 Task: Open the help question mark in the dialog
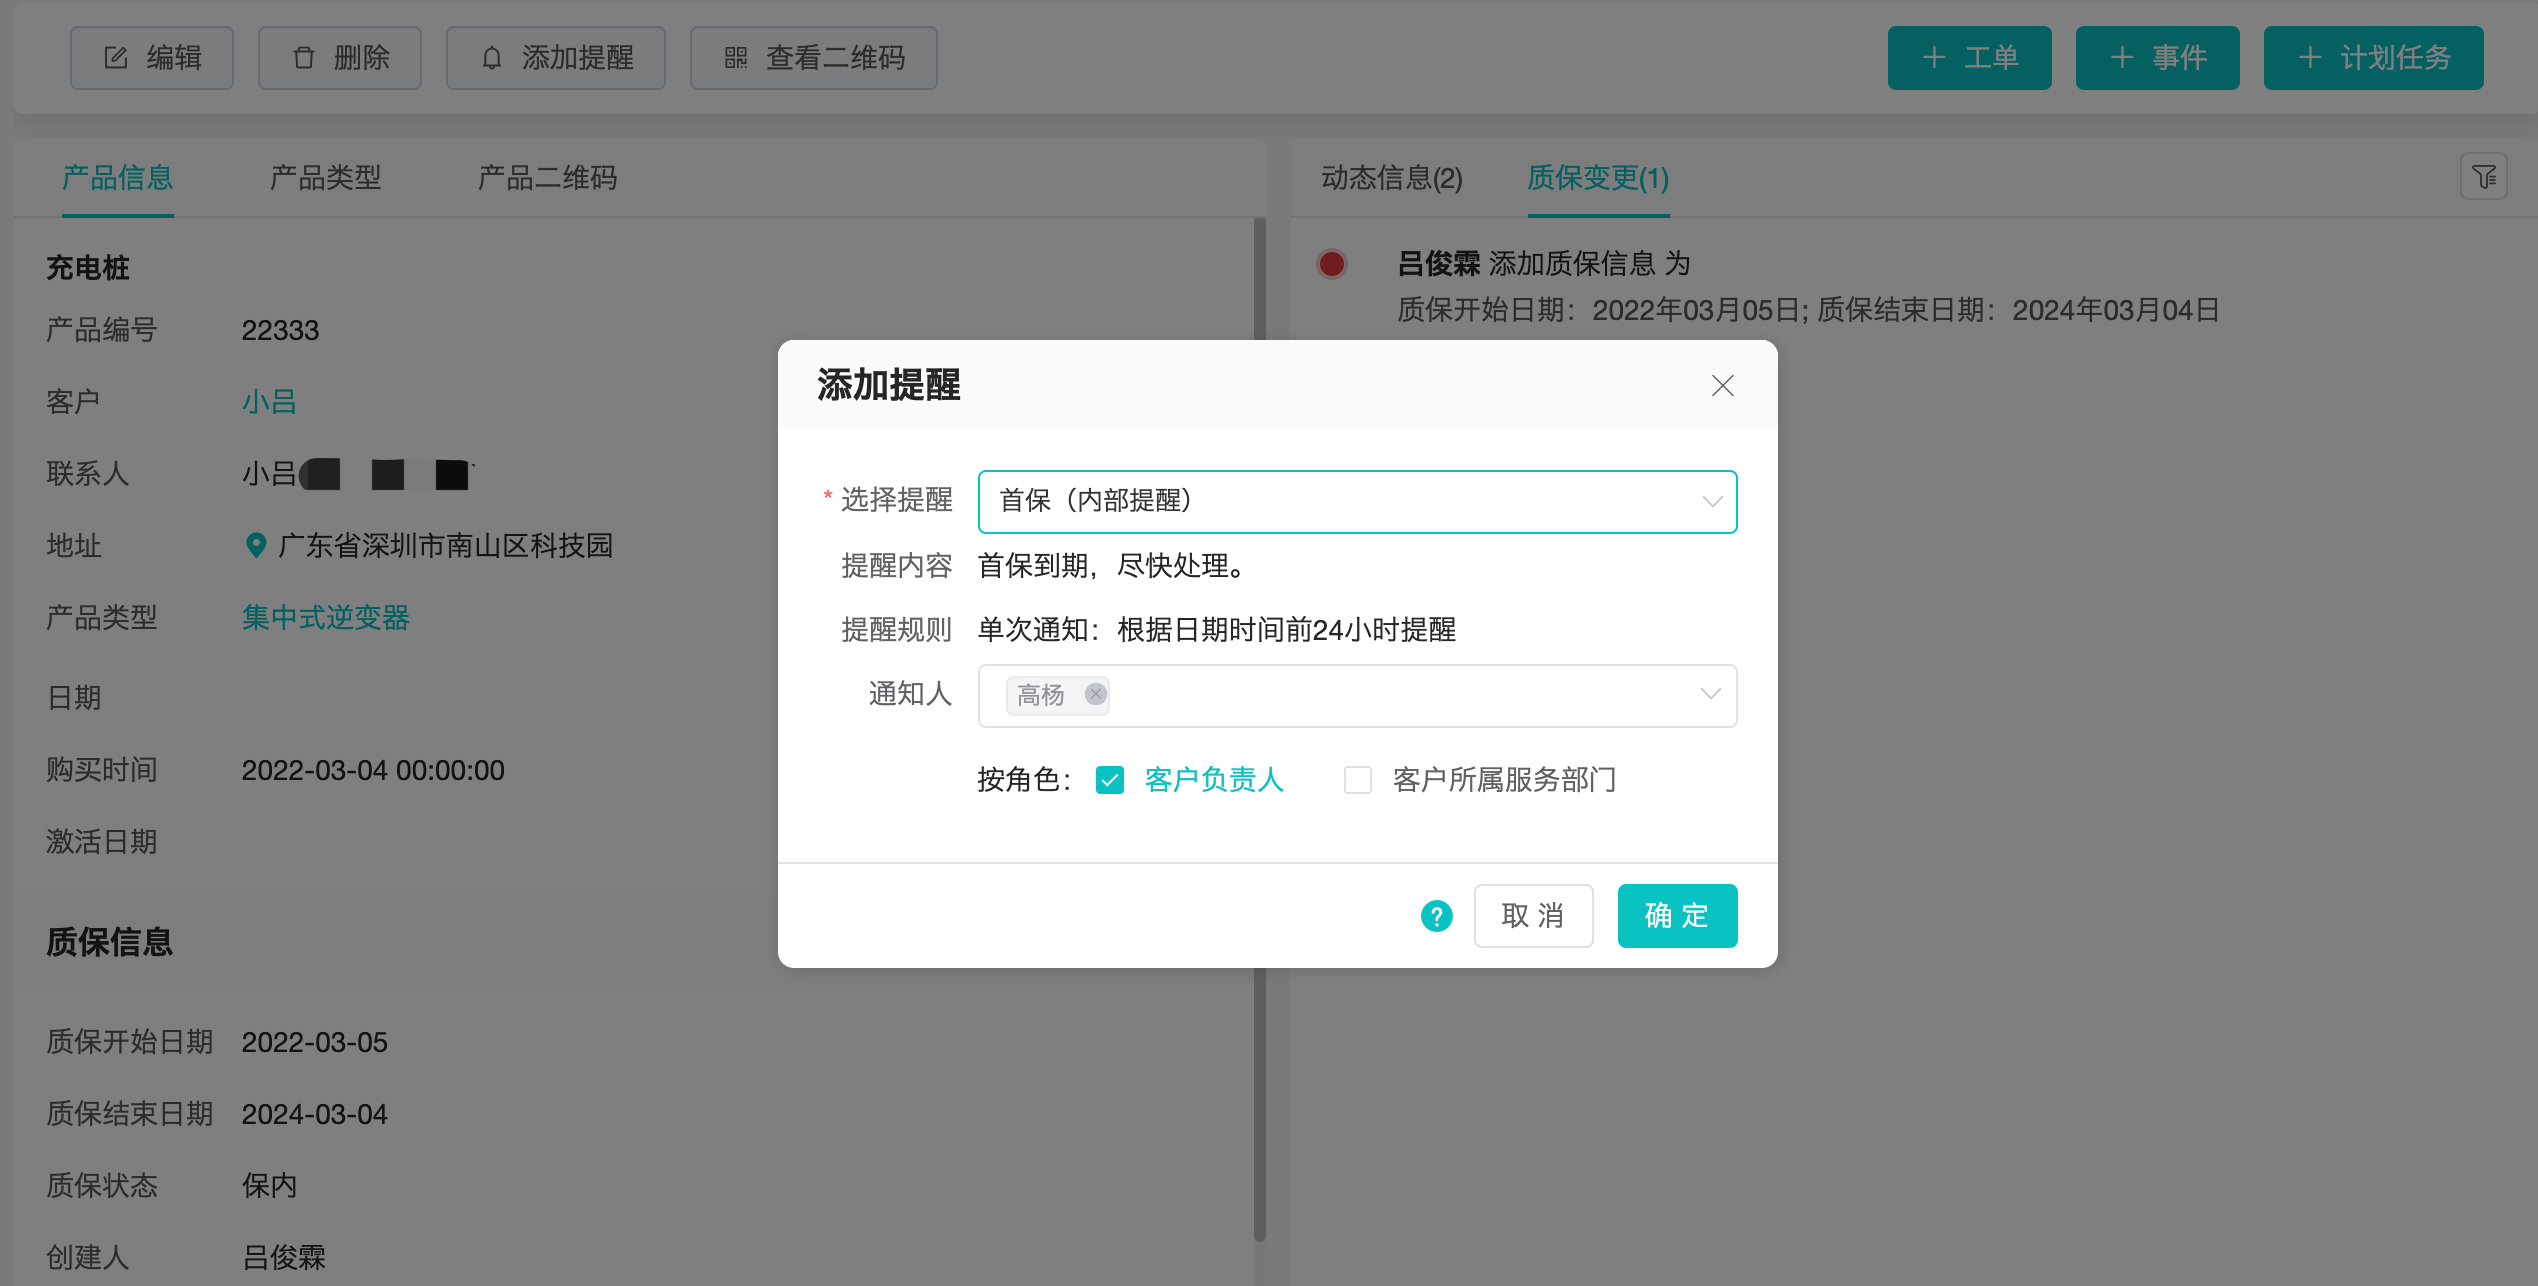(x=1437, y=915)
